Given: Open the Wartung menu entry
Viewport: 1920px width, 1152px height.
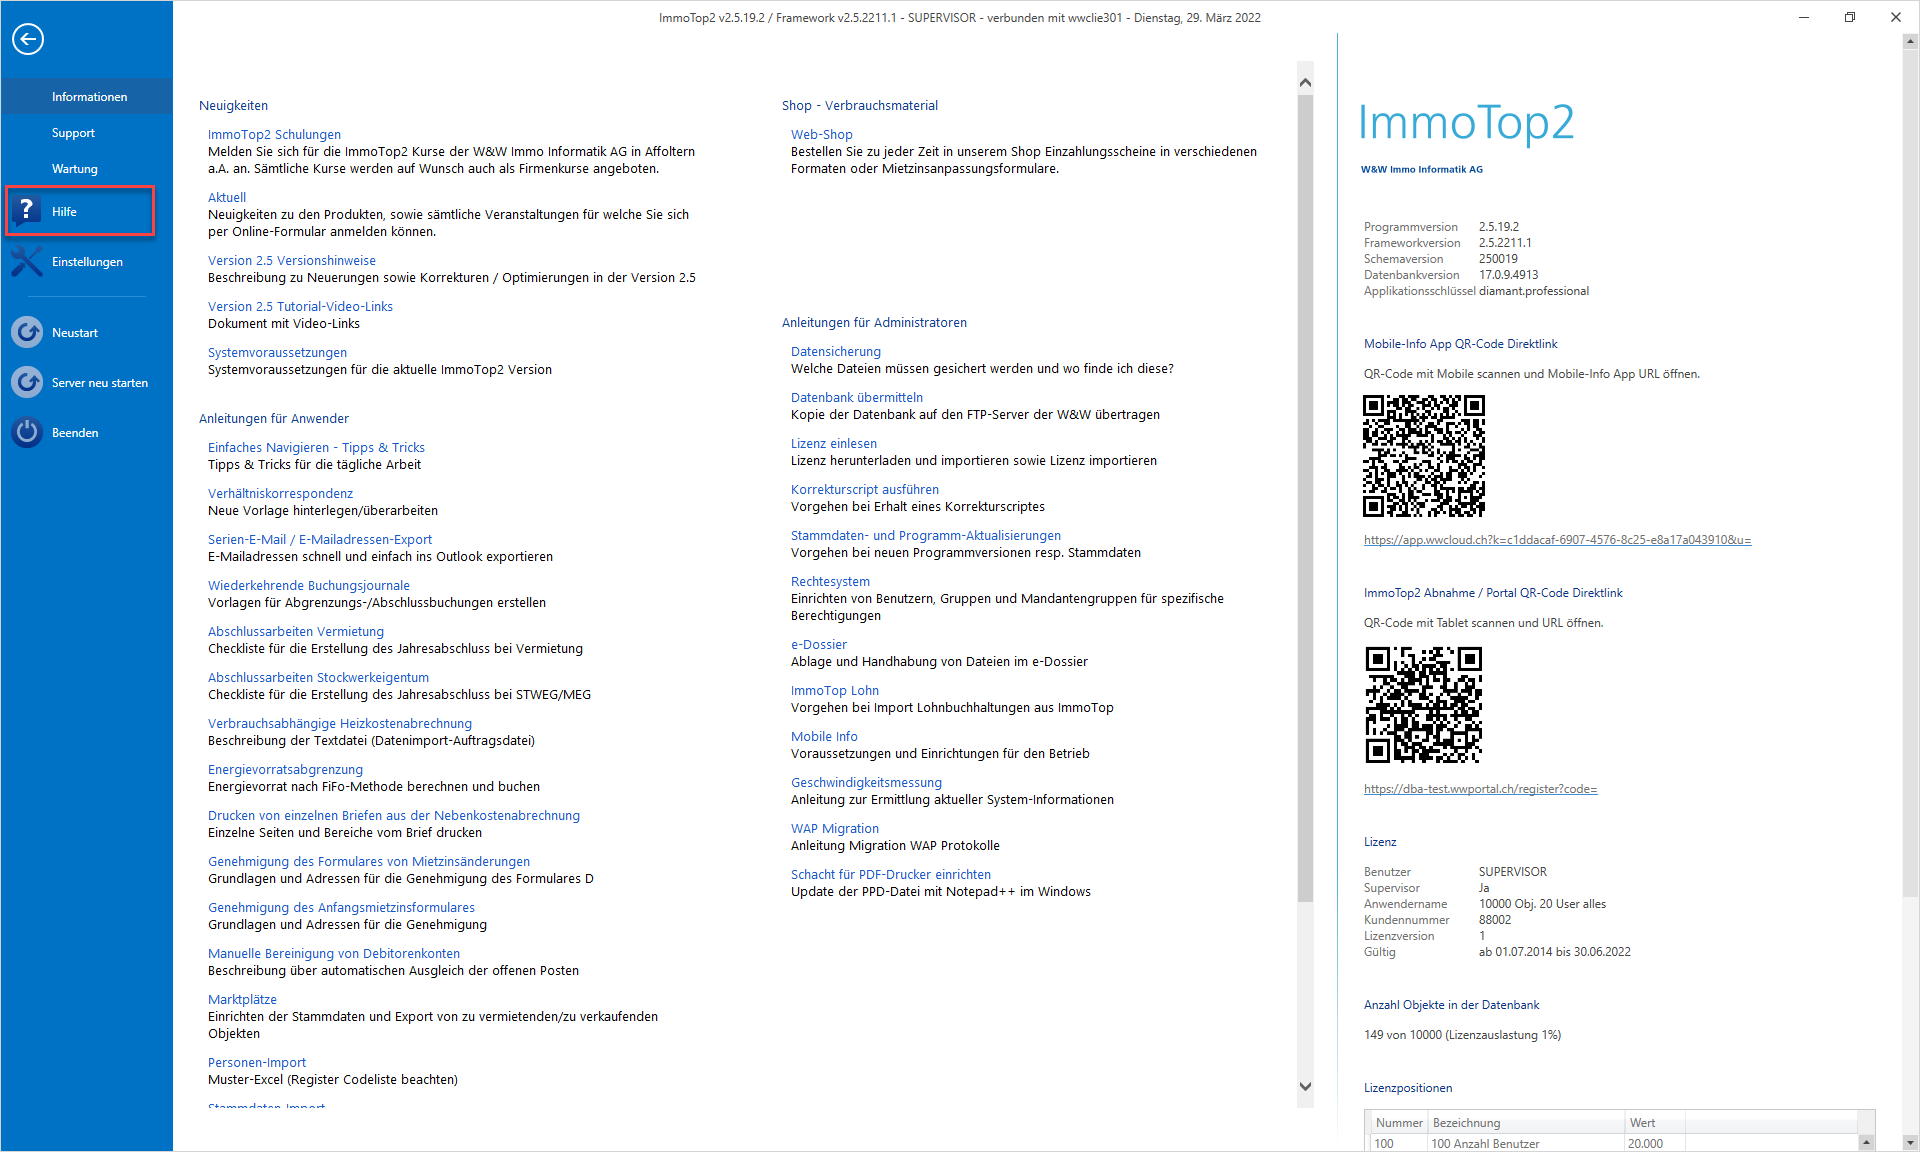Looking at the screenshot, I should coord(75,169).
